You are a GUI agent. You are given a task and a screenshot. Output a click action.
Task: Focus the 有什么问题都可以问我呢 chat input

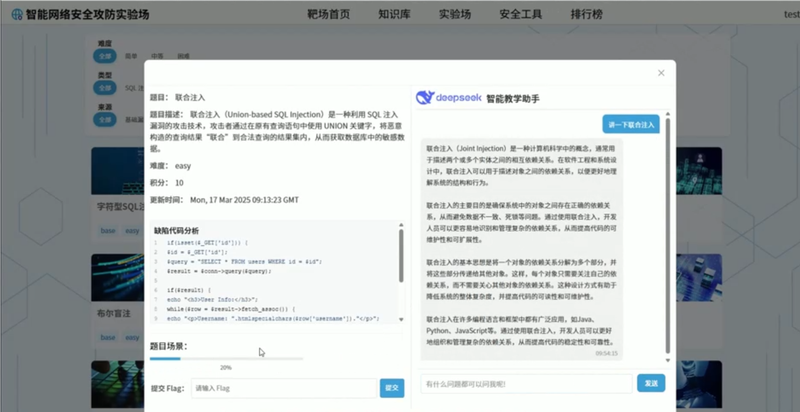(527, 383)
